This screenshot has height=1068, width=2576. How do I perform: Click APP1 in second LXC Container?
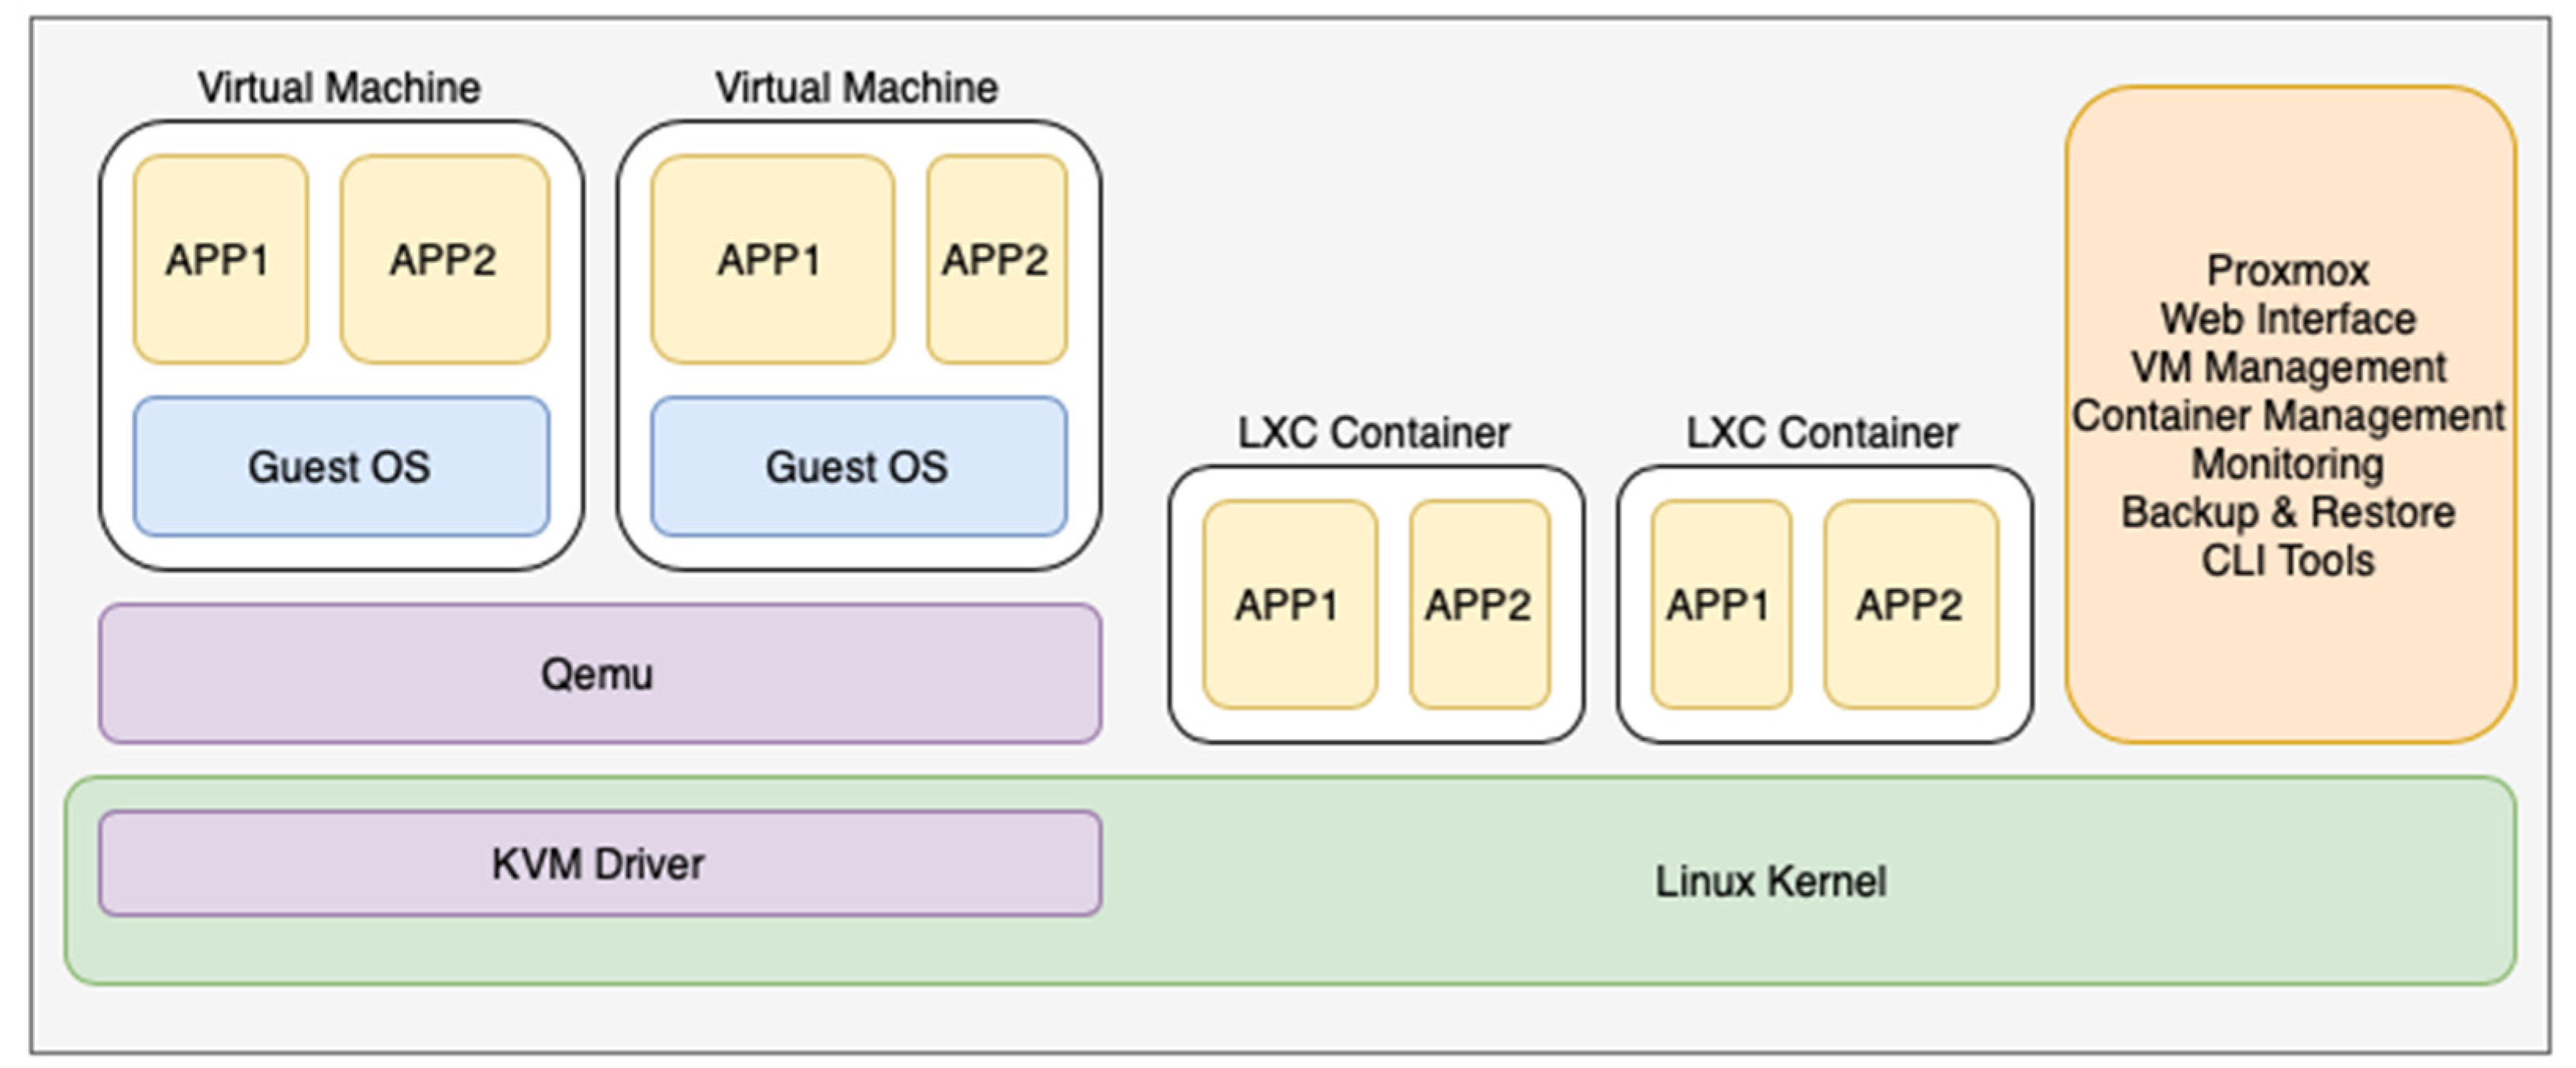pyautogui.click(x=1719, y=604)
